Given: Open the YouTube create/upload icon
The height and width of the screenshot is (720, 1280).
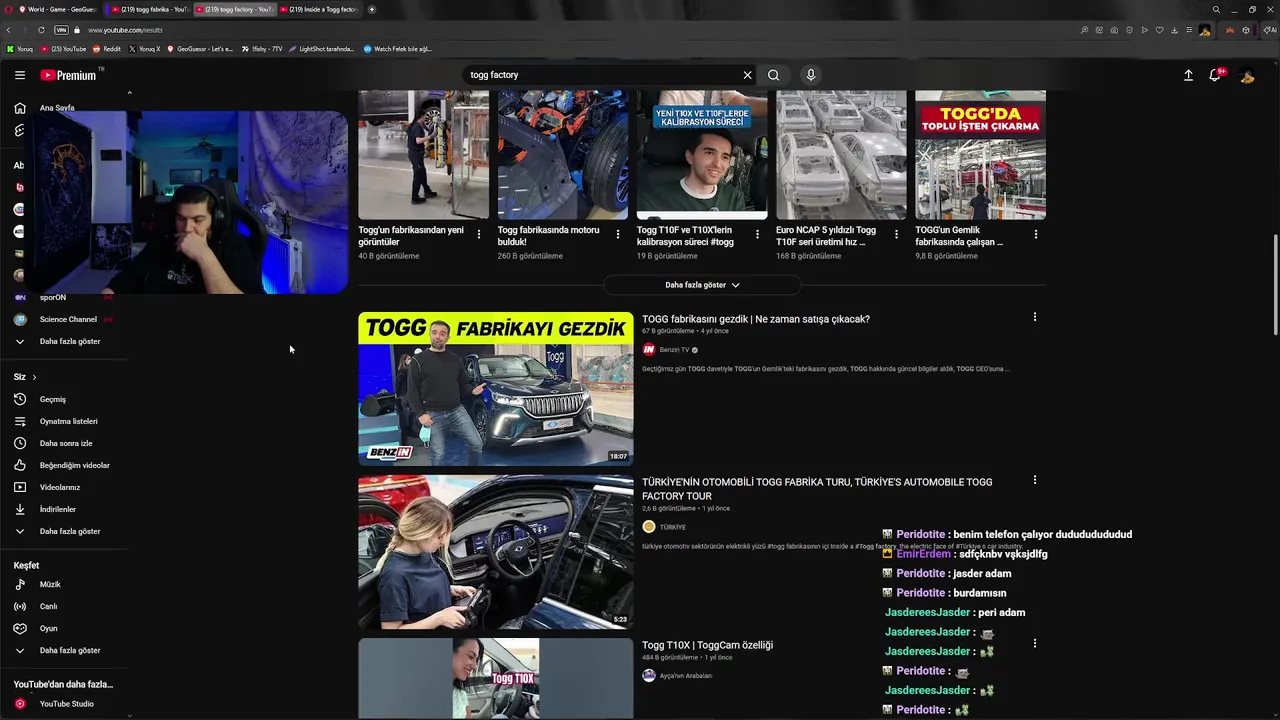Looking at the screenshot, I should (x=1188, y=75).
